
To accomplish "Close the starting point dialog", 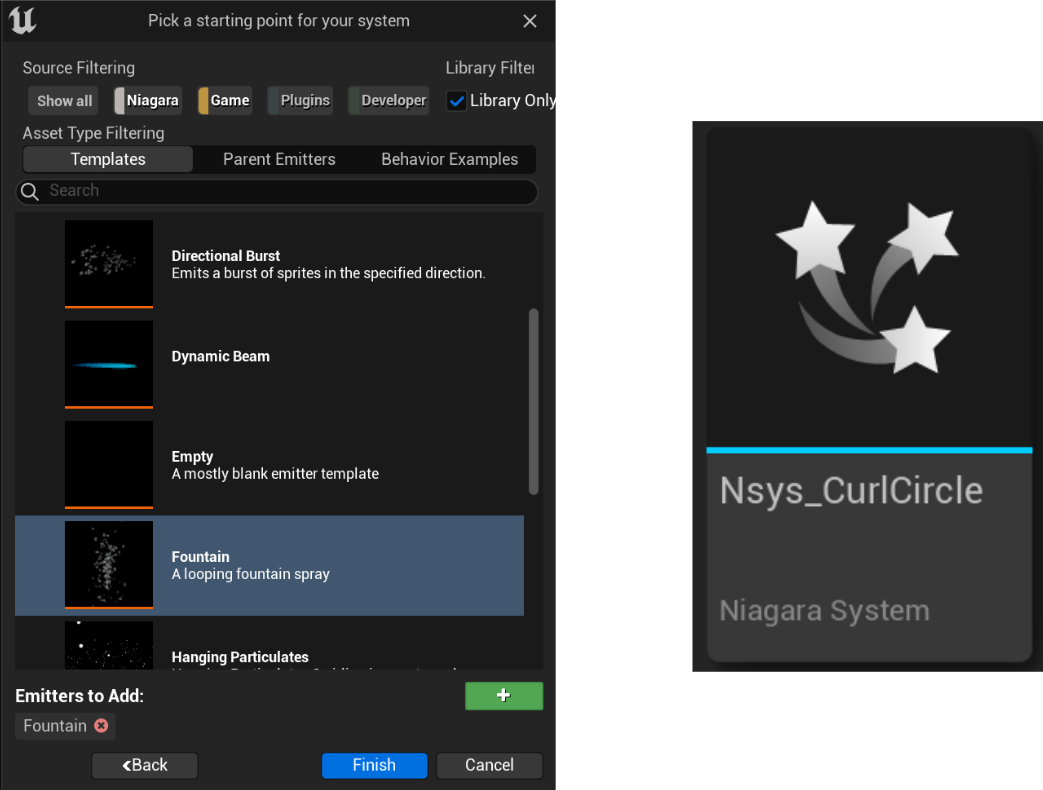I will click(529, 21).
